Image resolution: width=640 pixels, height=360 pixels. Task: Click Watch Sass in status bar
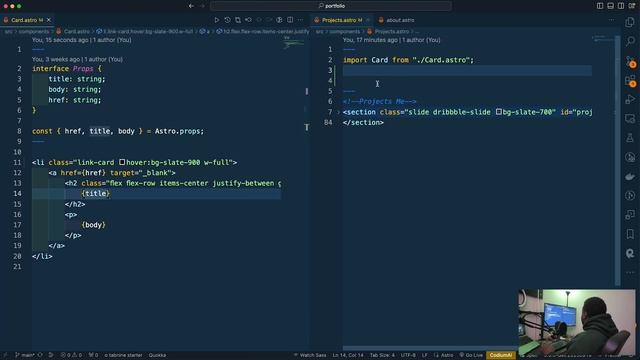click(310, 355)
